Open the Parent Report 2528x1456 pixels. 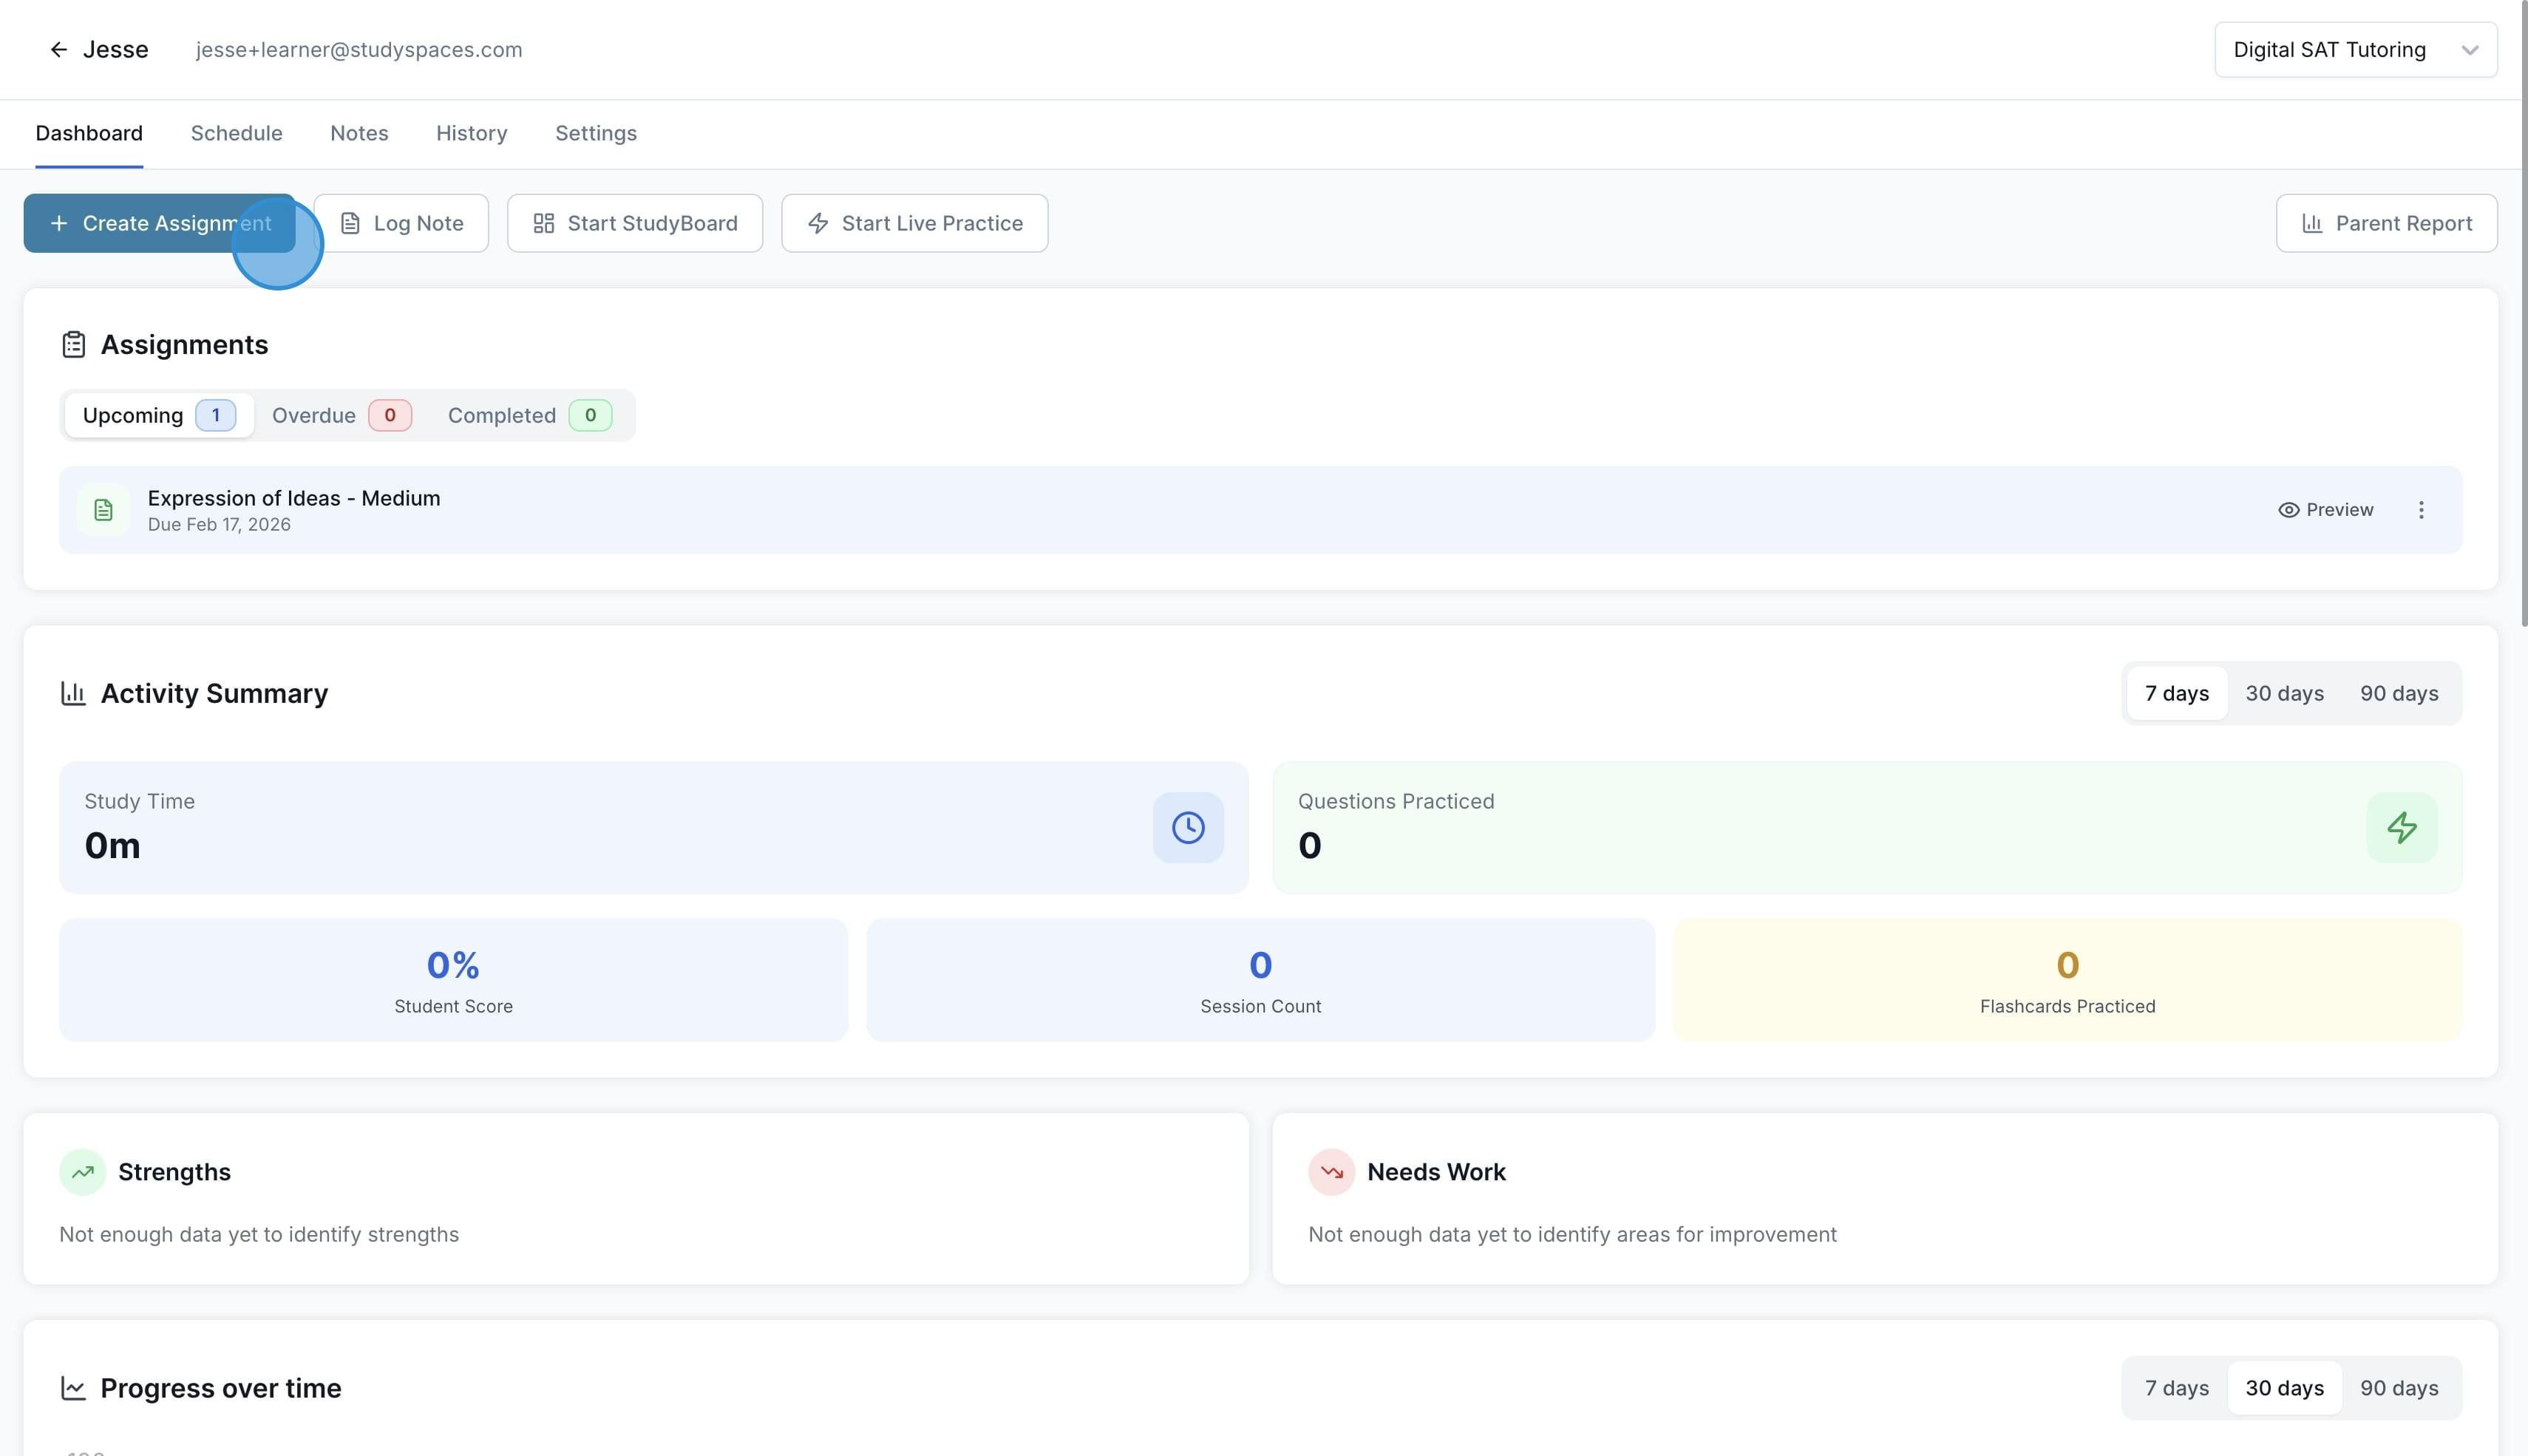tap(2386, 223)
